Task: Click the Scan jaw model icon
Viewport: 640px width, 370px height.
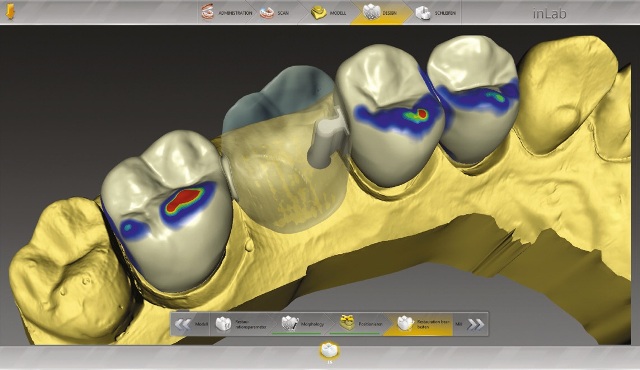Action: (x=267, y=13)
